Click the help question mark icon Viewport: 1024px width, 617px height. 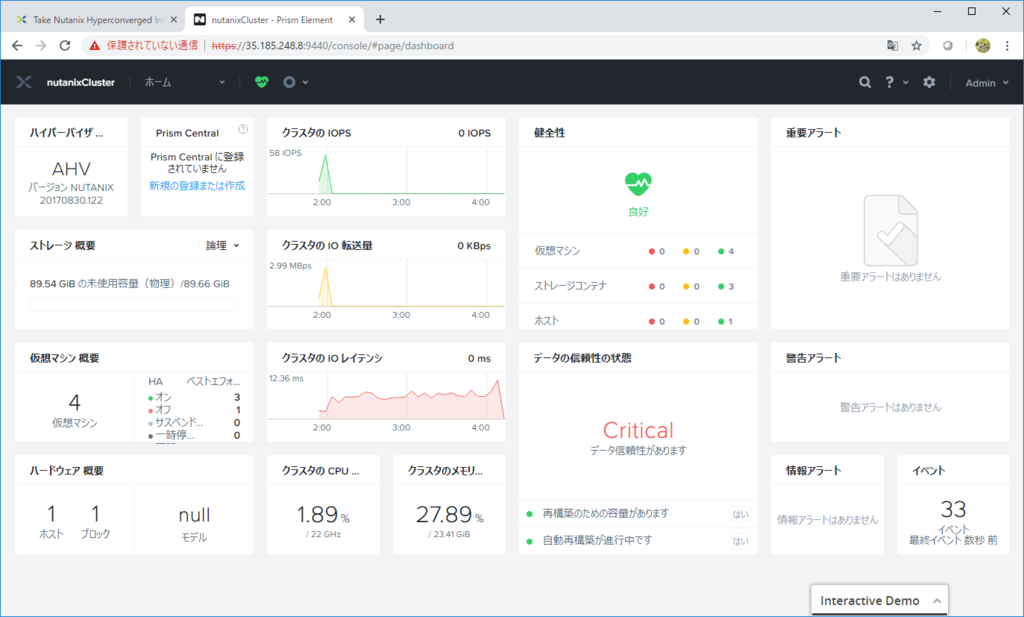[889, 82]
